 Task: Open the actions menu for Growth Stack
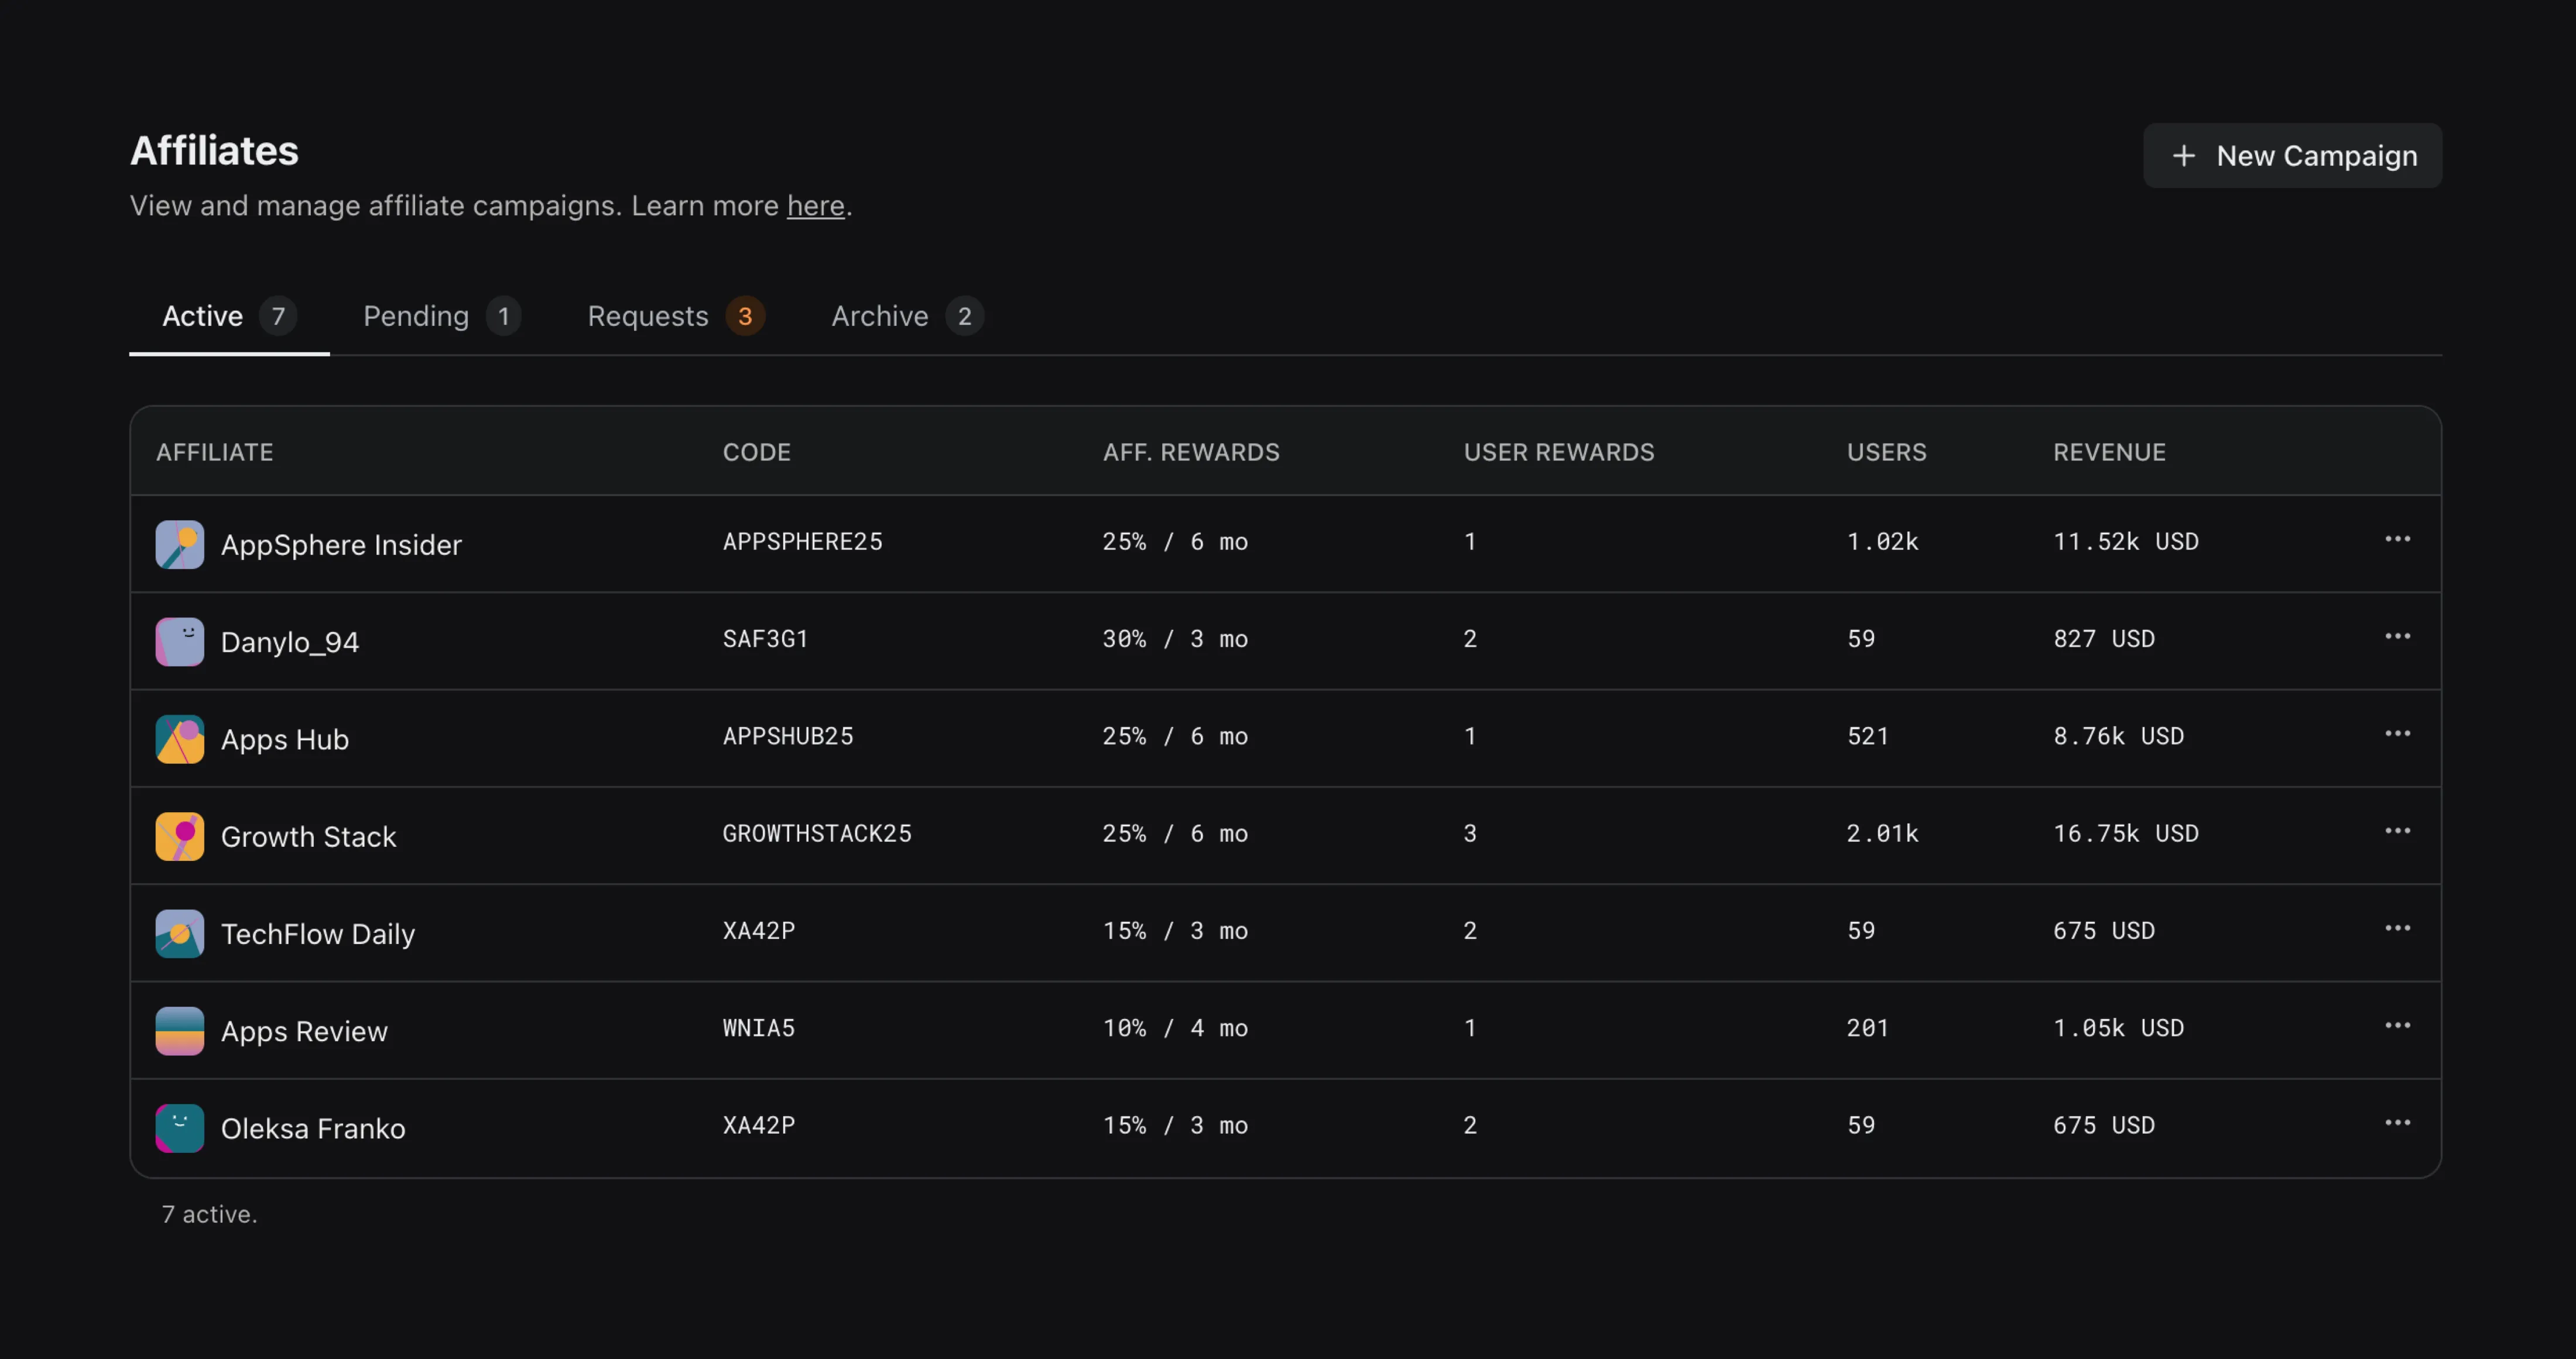2398,831
